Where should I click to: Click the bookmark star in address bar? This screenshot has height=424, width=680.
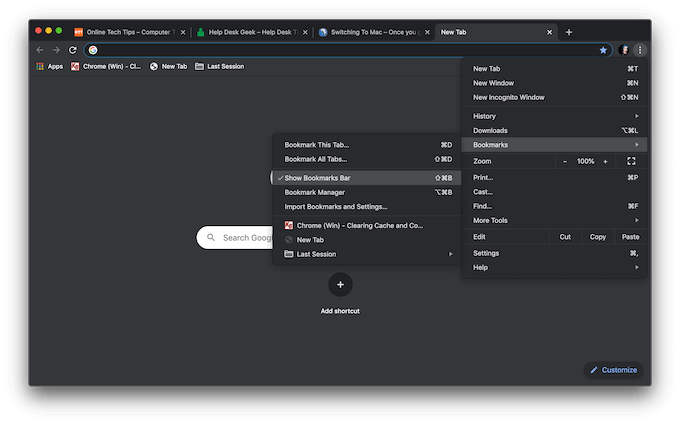coord(603,49)
